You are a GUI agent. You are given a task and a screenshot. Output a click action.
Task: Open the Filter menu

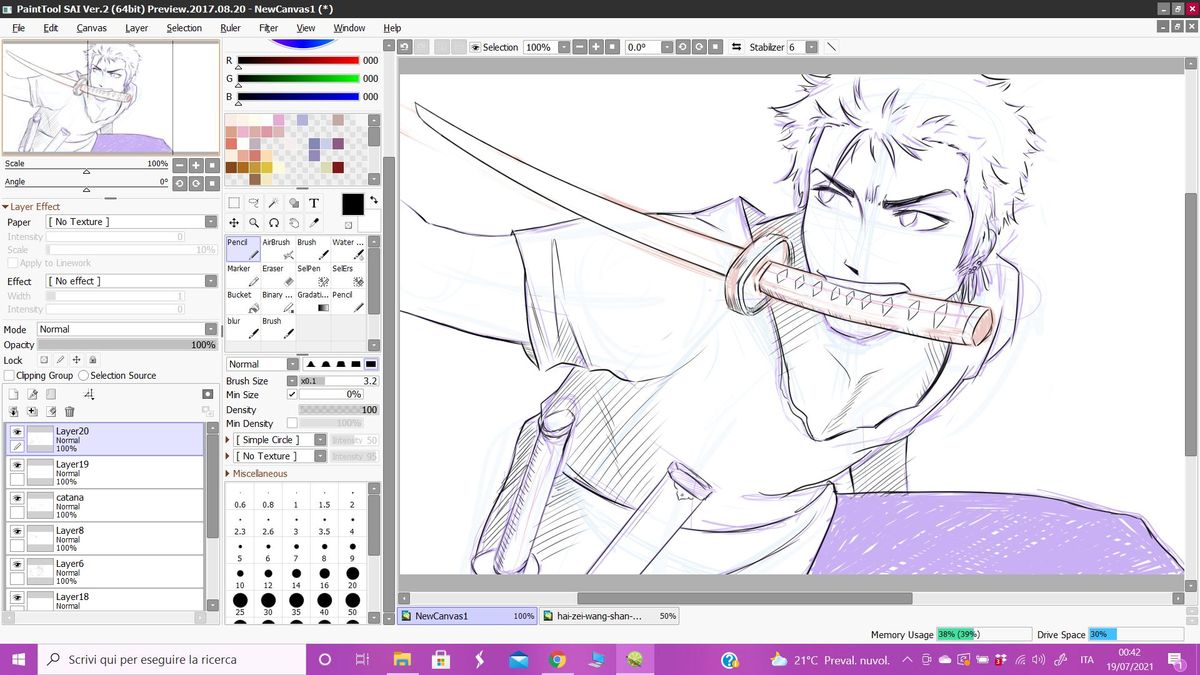click(268, 28)
